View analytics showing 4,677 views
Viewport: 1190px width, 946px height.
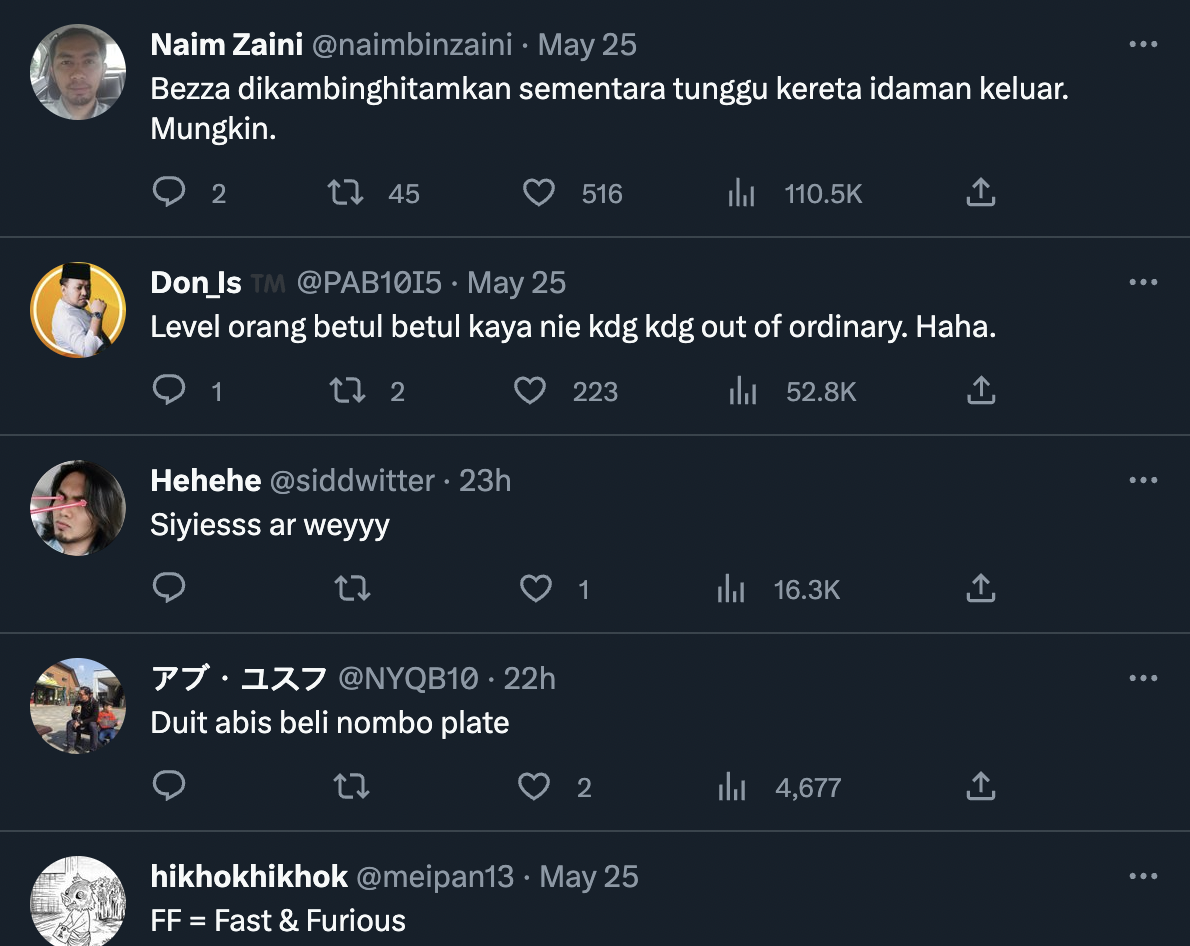pyautogui.click(x=732, y=786)
